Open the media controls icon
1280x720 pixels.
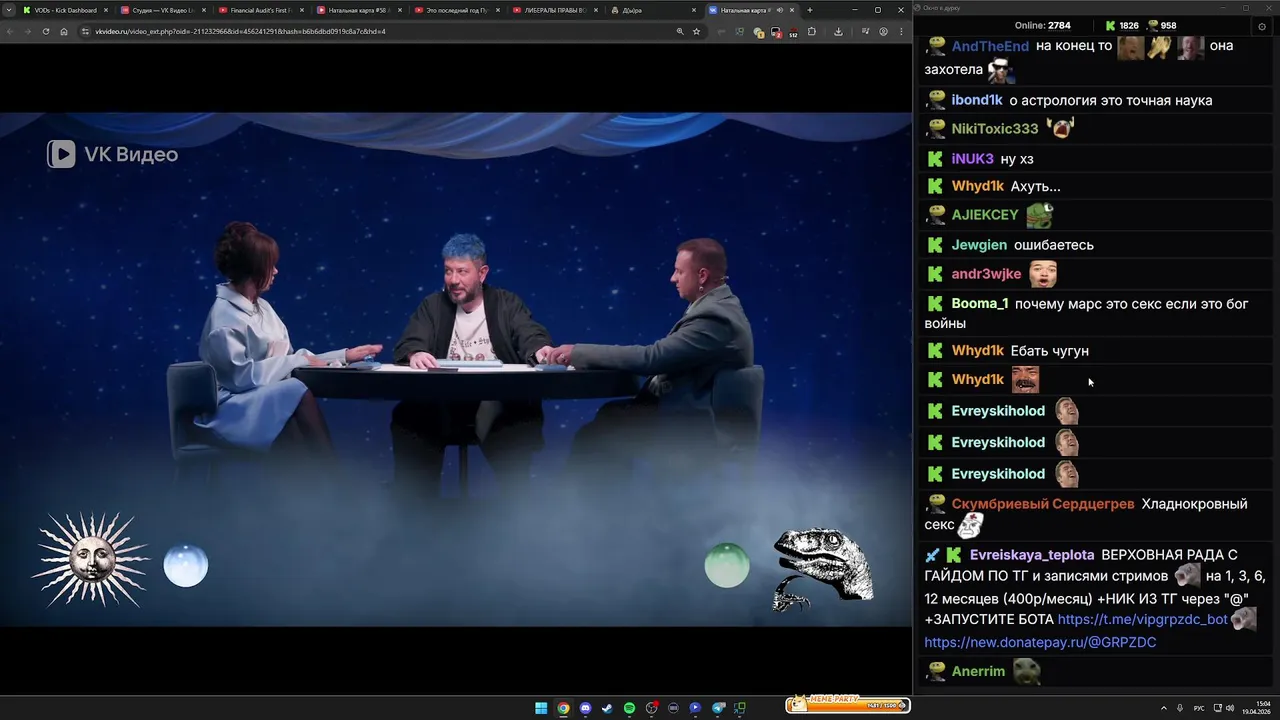pyautogui.click(x=866, y=31)
